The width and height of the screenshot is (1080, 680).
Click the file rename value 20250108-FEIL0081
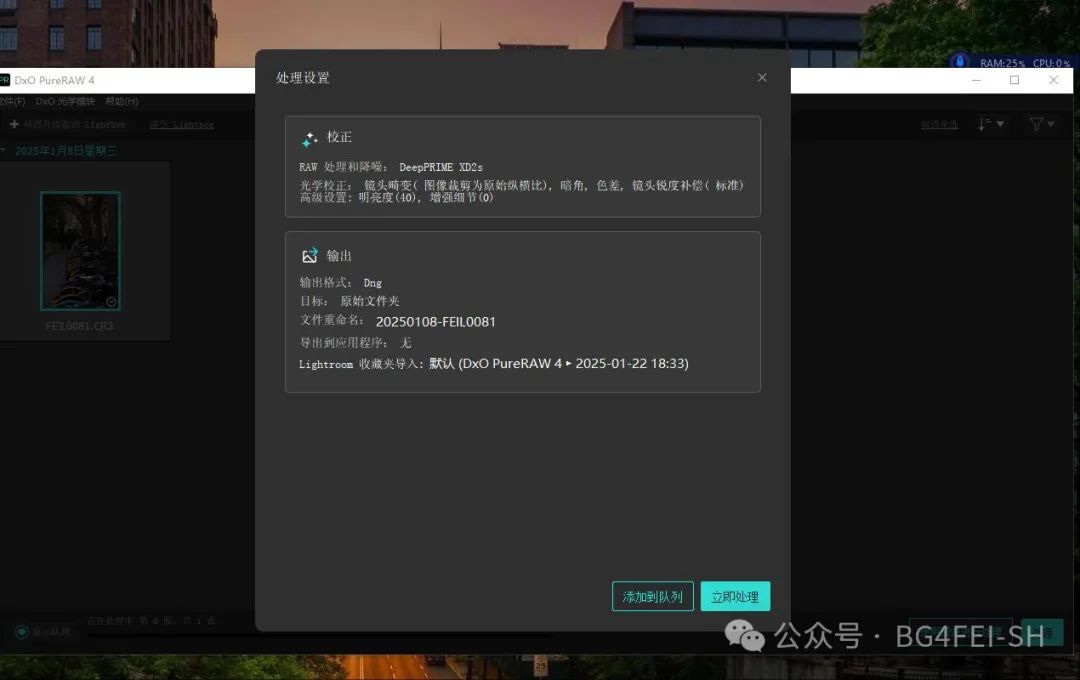(x=435, y=322)
